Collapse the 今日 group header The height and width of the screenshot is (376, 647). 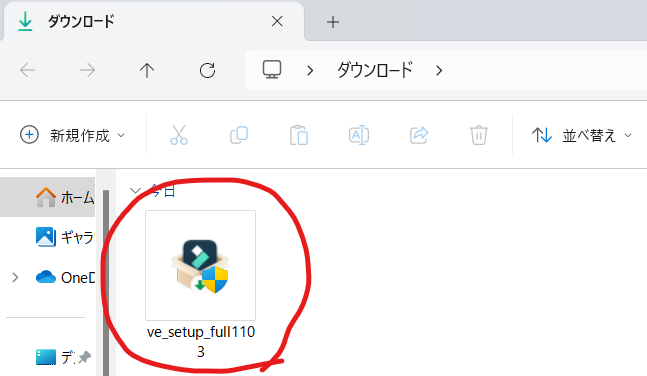[x=135, y=191]
